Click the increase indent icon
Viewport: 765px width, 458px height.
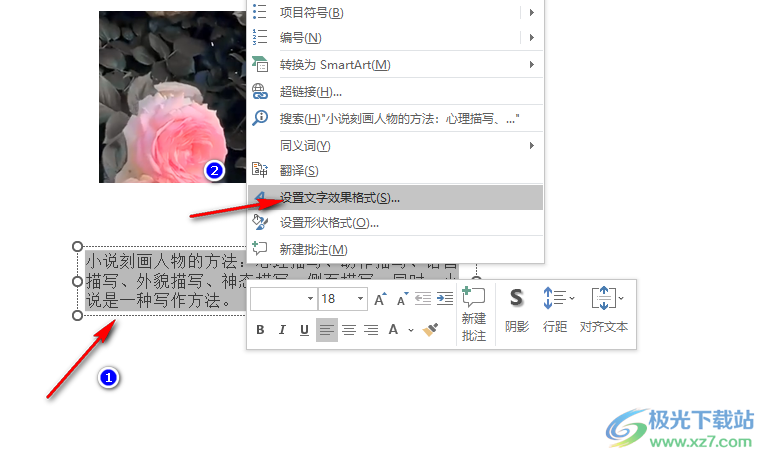click(442, 299)
